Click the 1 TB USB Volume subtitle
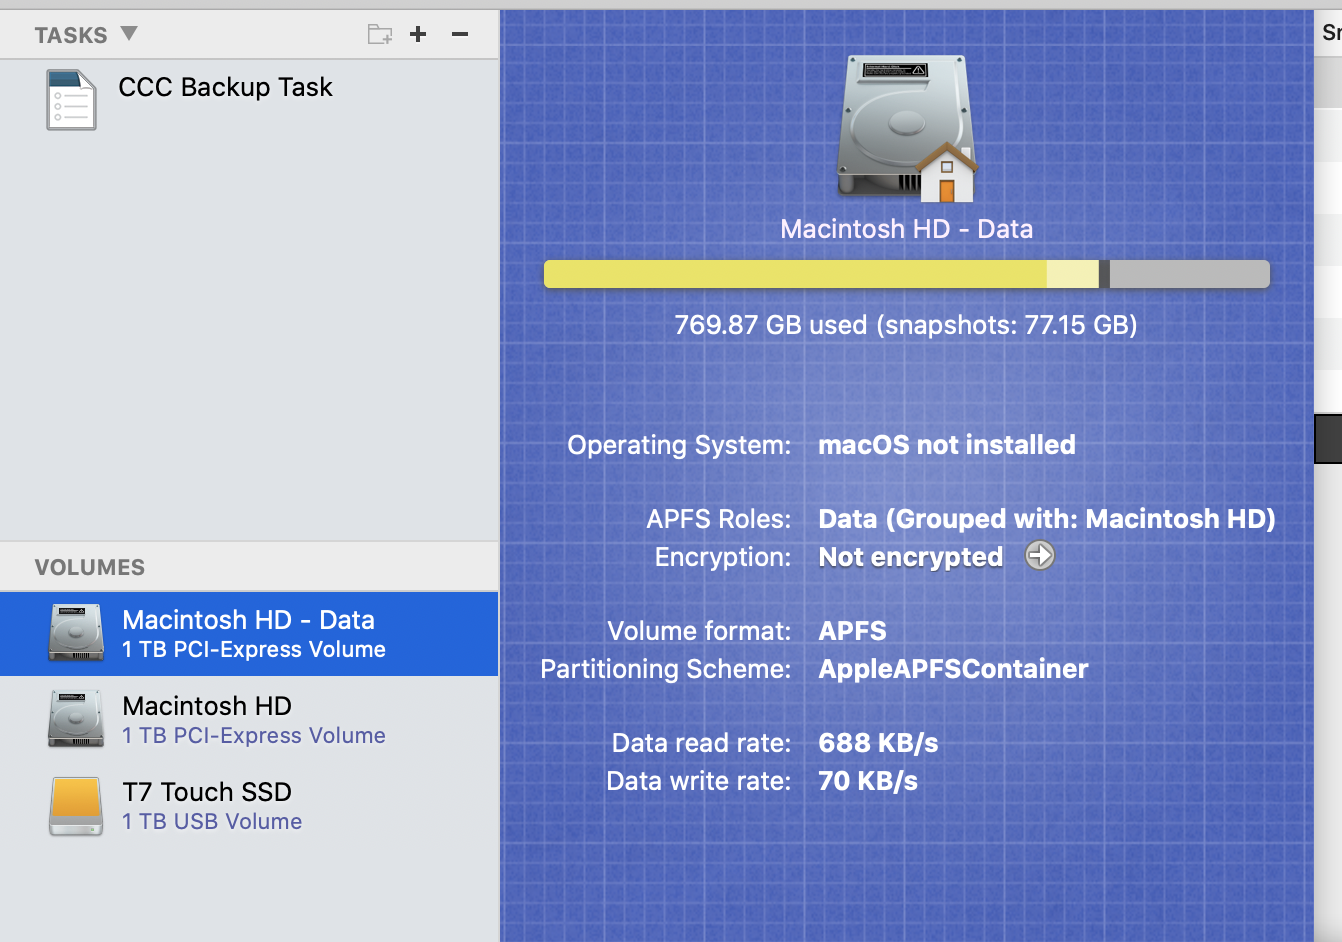This screenshot has width=1342, height=942. pos(212,821)
